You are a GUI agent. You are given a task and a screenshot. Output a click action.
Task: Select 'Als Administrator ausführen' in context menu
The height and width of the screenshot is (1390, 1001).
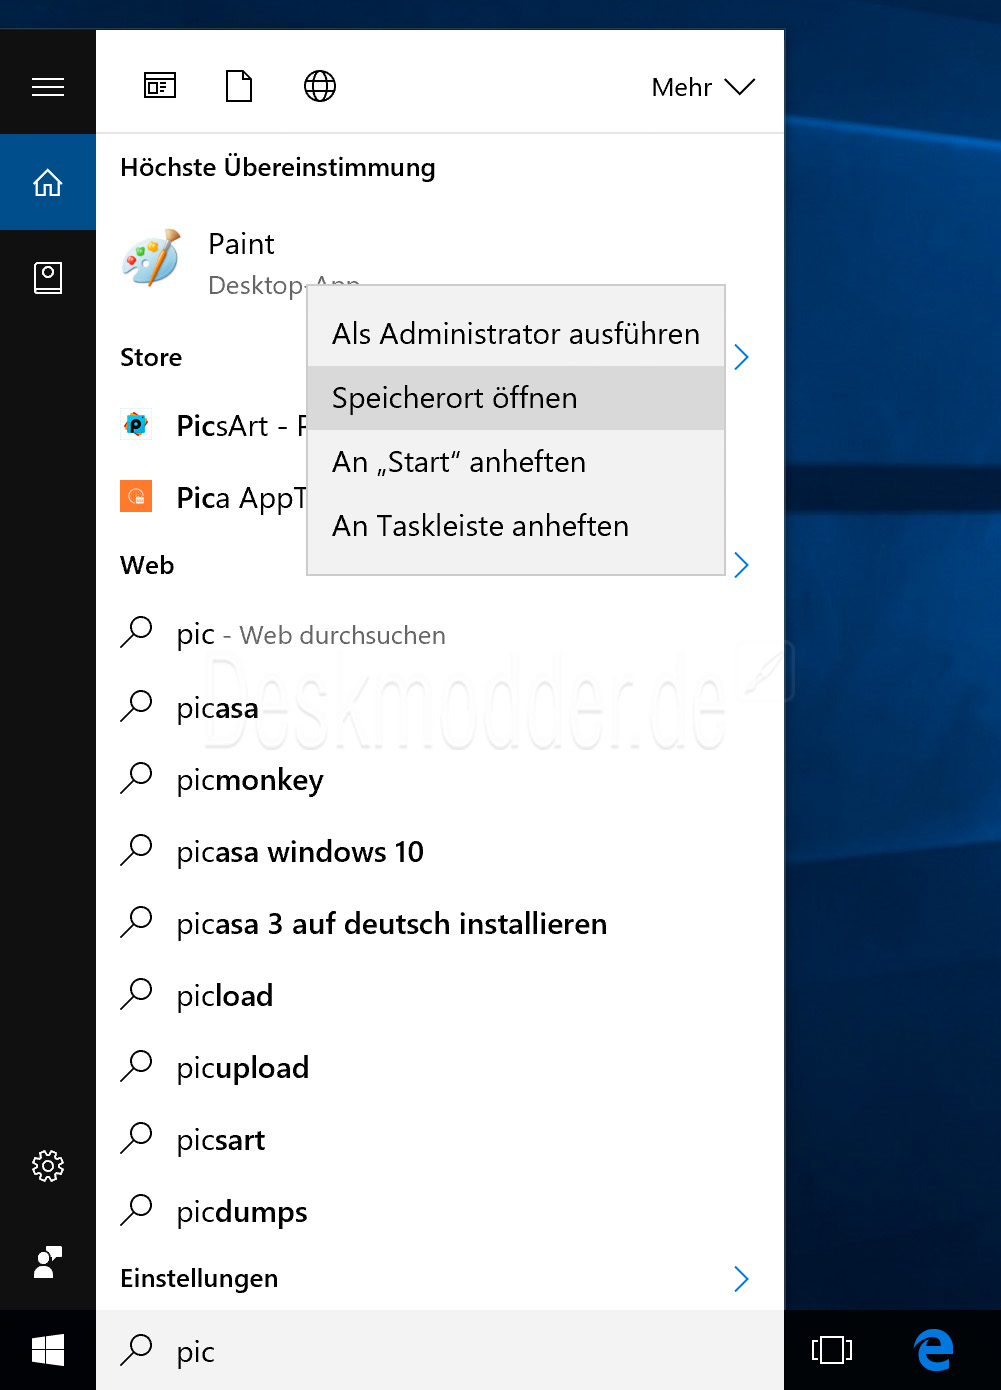pos(516,334)
